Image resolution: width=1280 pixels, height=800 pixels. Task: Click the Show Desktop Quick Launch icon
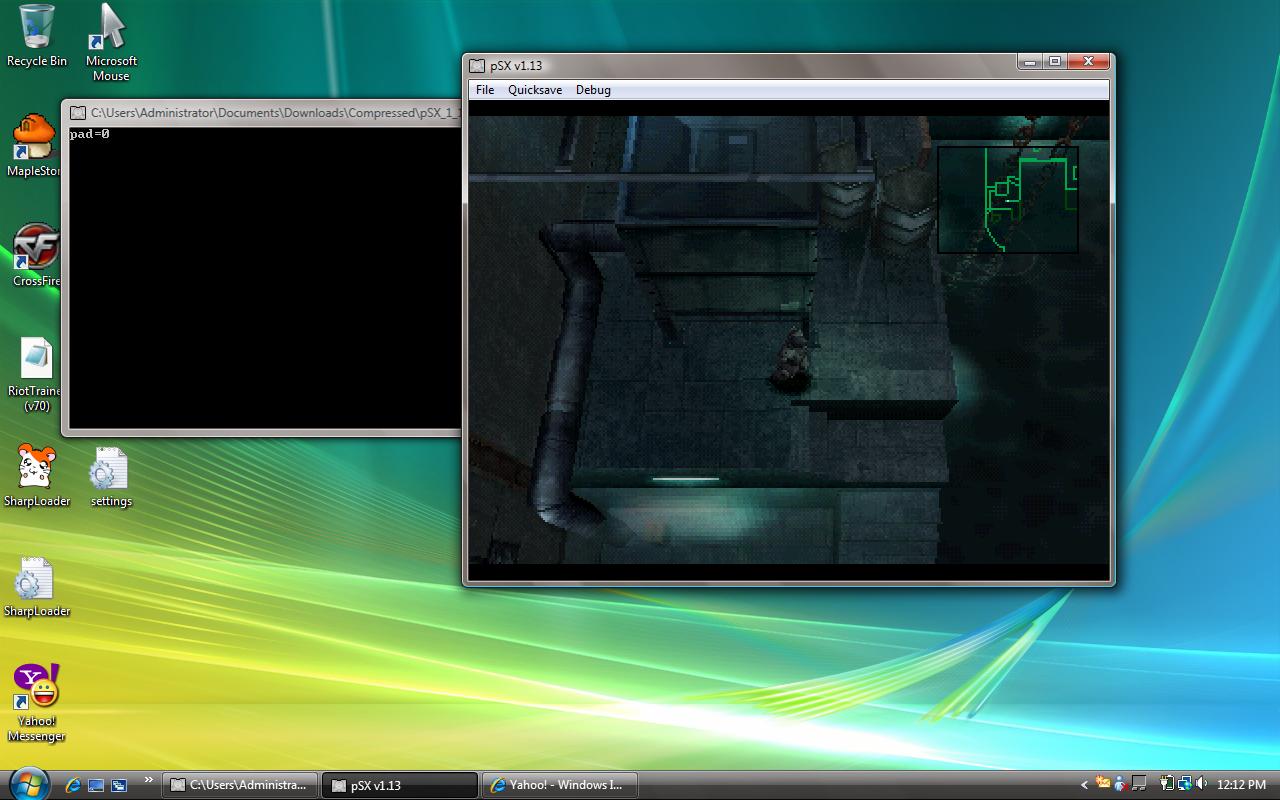pyautogui.click(x=96, y=785)
